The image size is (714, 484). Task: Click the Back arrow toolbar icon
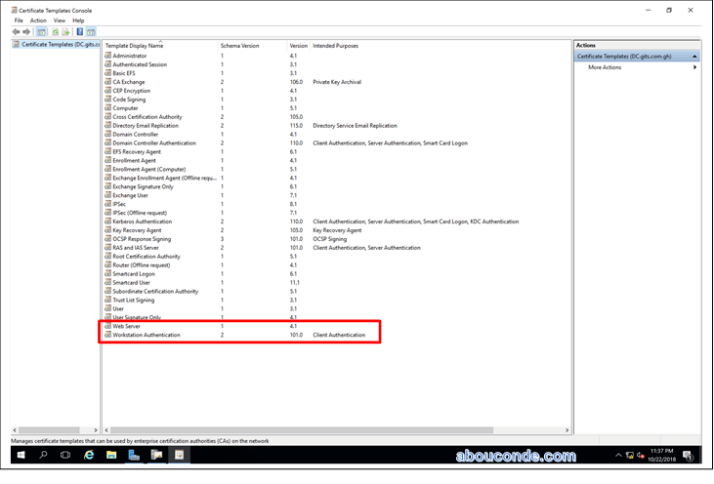(16, 32)
